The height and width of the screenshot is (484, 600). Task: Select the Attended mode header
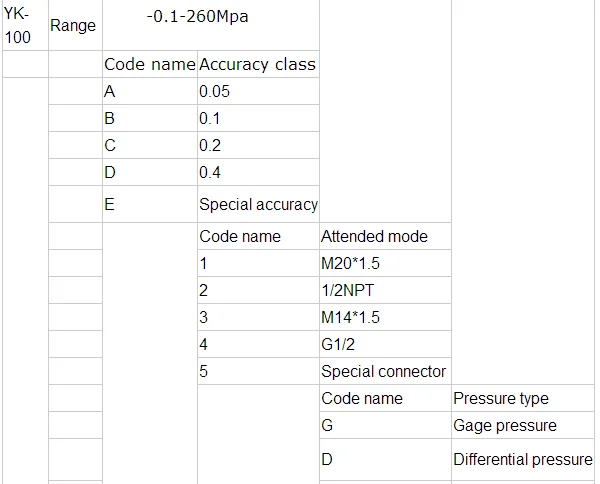385,236
